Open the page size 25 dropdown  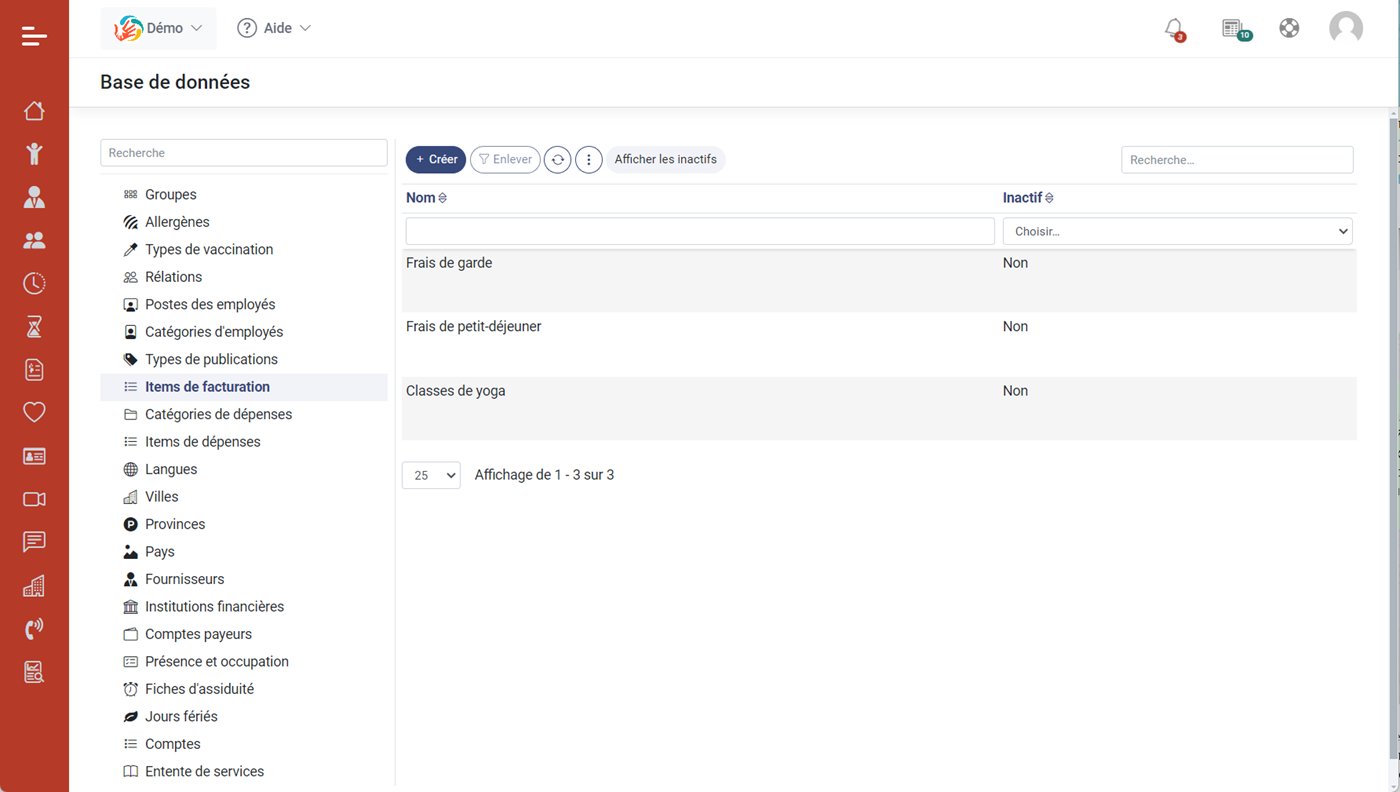tap(431, 475)
